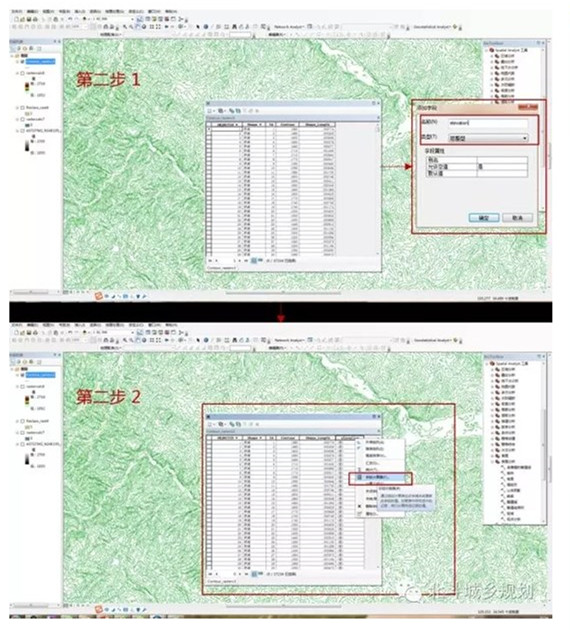This screenshot has width=570, height=630.
Task: Show selected records in the 第二步 1 table footer
Action: pos(260,260)
